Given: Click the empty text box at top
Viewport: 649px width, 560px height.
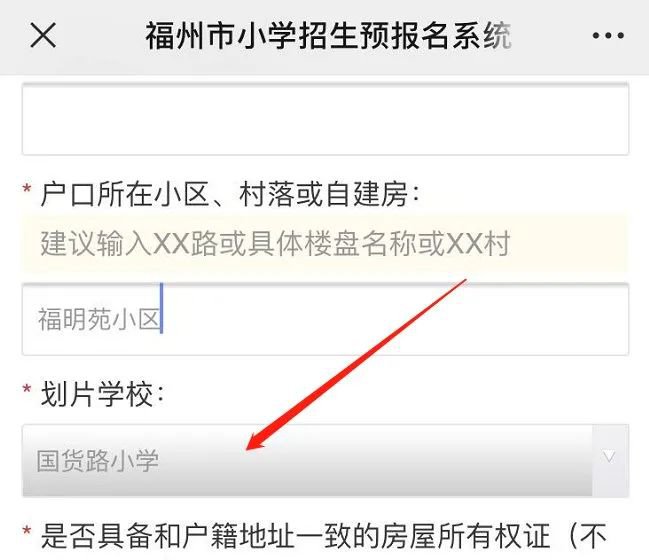Looking at the screenshot, I should [325, 119].
